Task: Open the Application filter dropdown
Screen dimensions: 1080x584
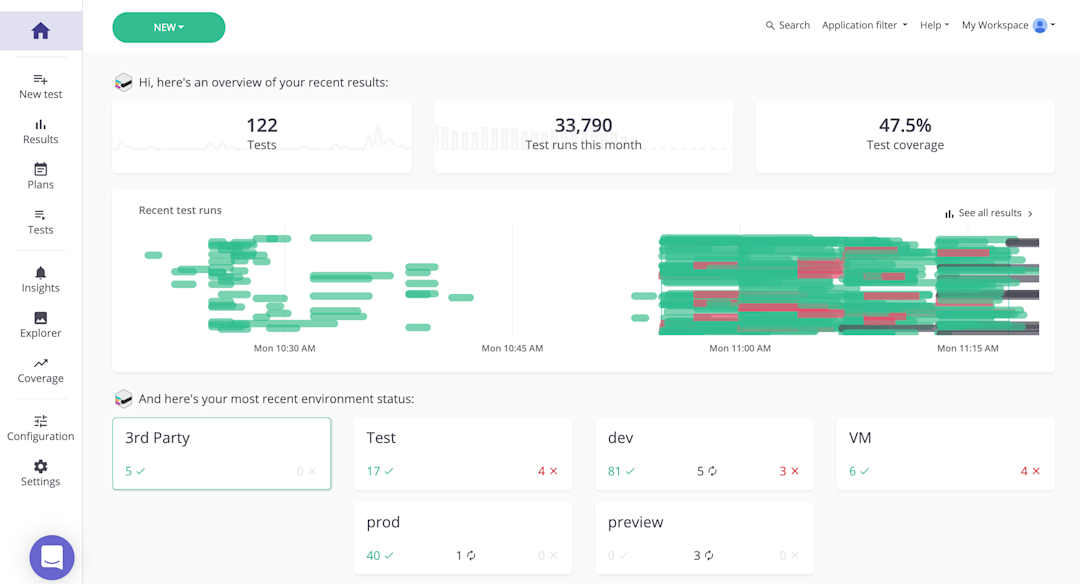Action: tap(864, 25)
